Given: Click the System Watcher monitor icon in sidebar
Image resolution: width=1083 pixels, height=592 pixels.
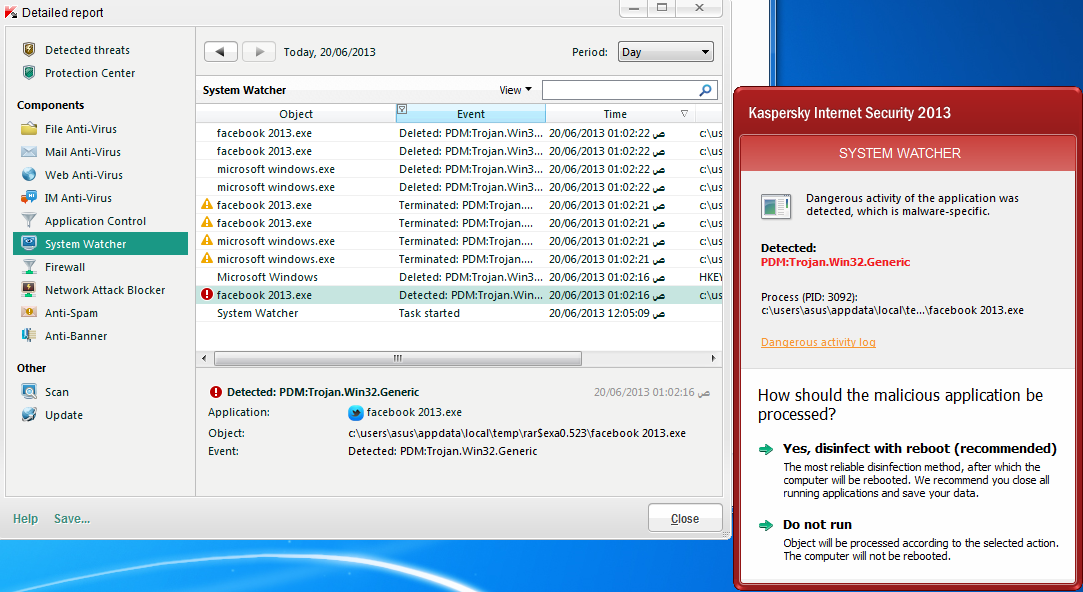Looking at the screenshot, I should point(29,243).
